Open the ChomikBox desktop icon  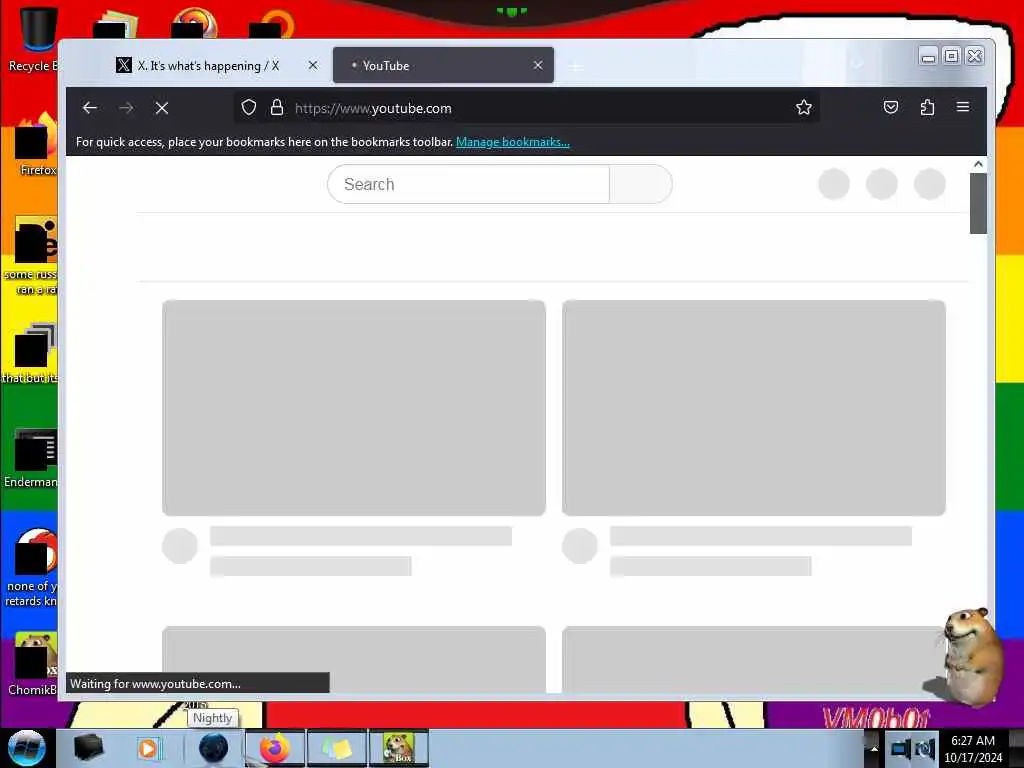coord(33,663)
